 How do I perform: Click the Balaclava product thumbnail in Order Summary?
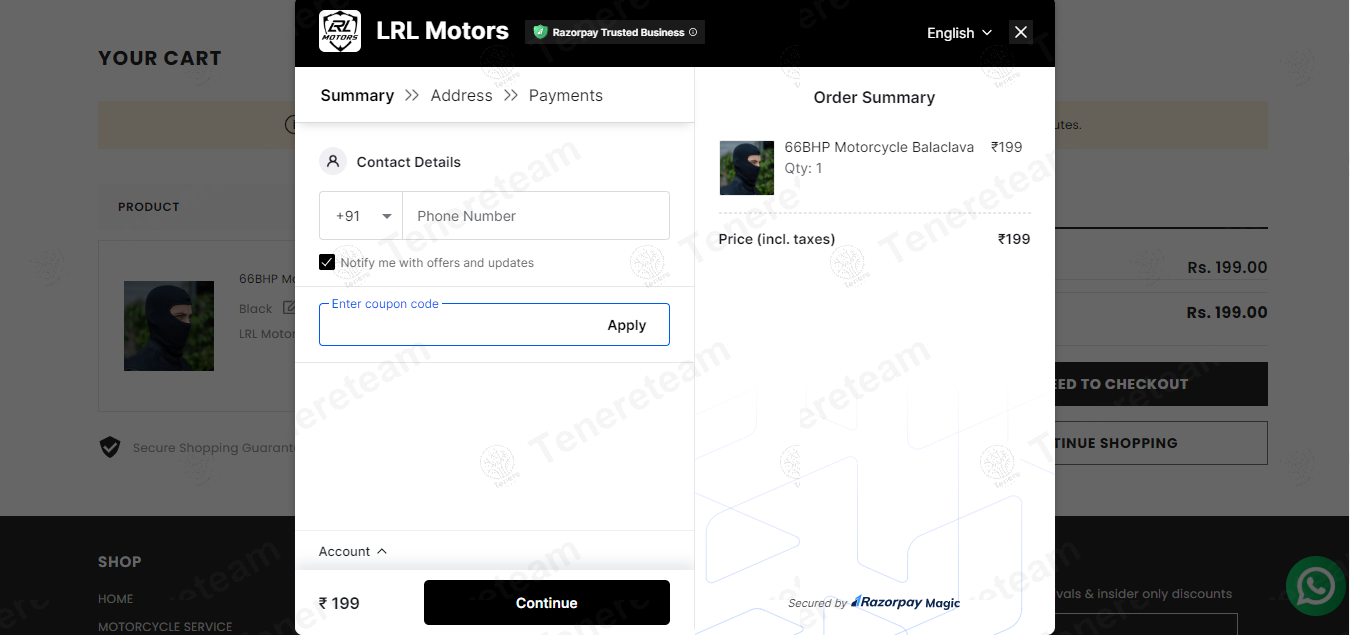746,167
